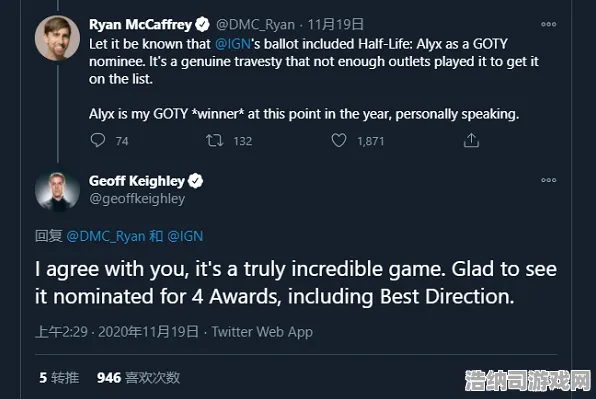596x399 pixels.
Task: View the 946 likes list
Action: tap(138, 378)
